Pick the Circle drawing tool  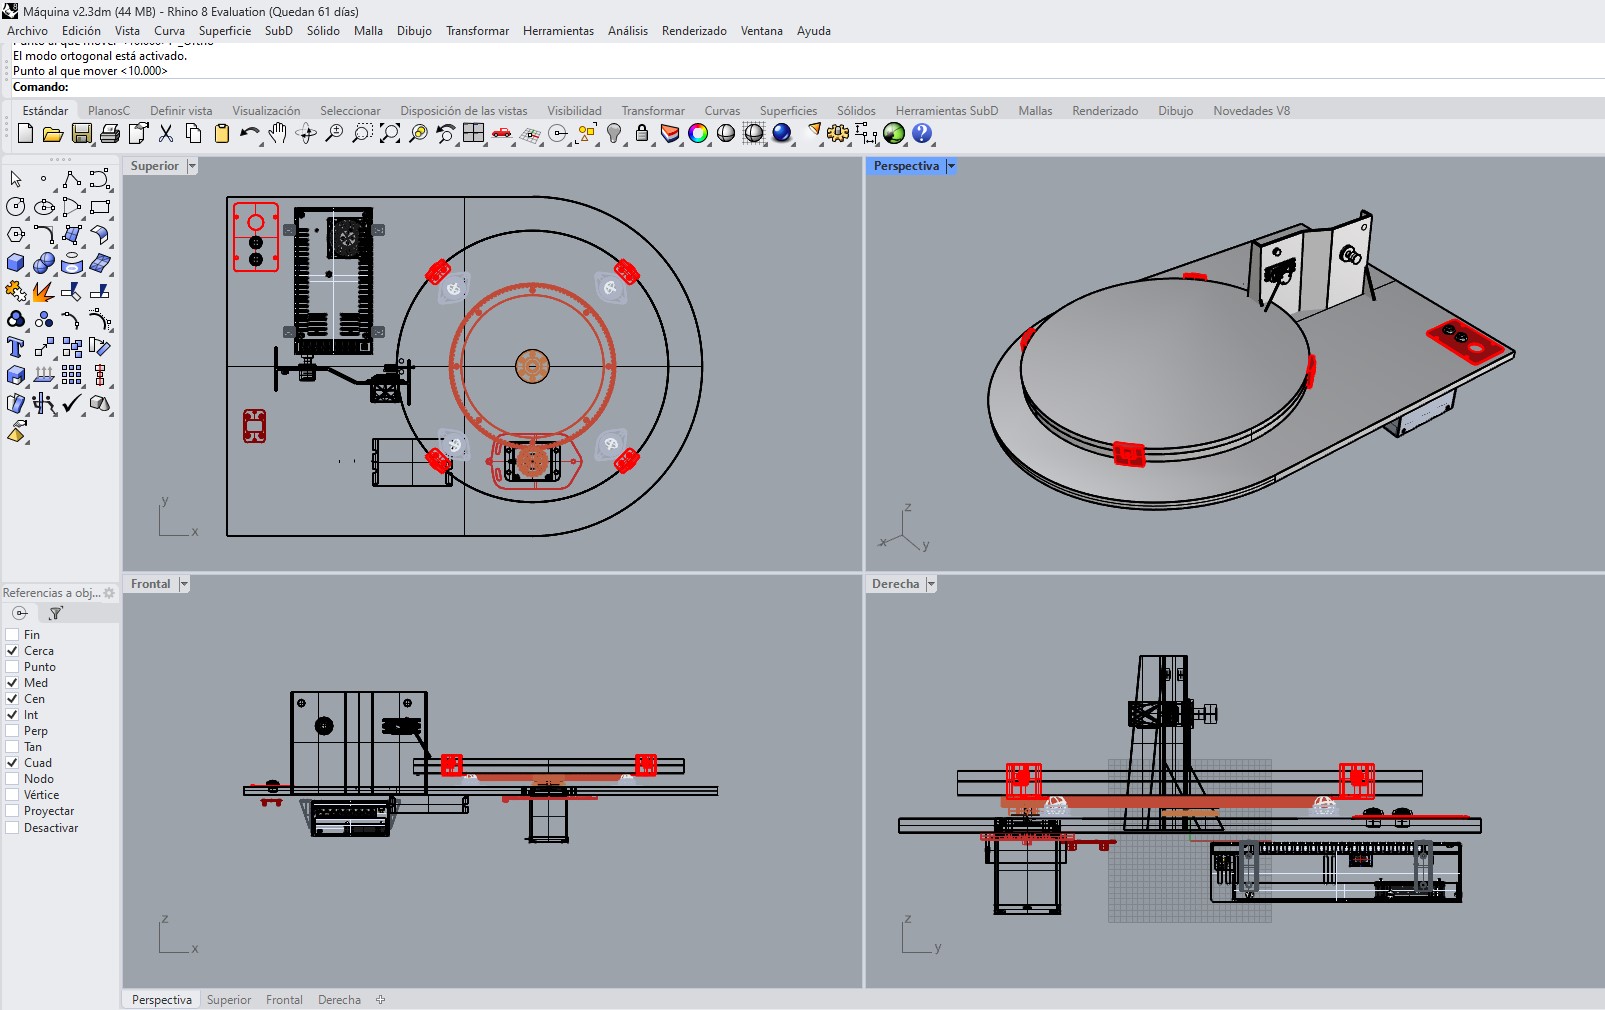[x=16, y=207]
